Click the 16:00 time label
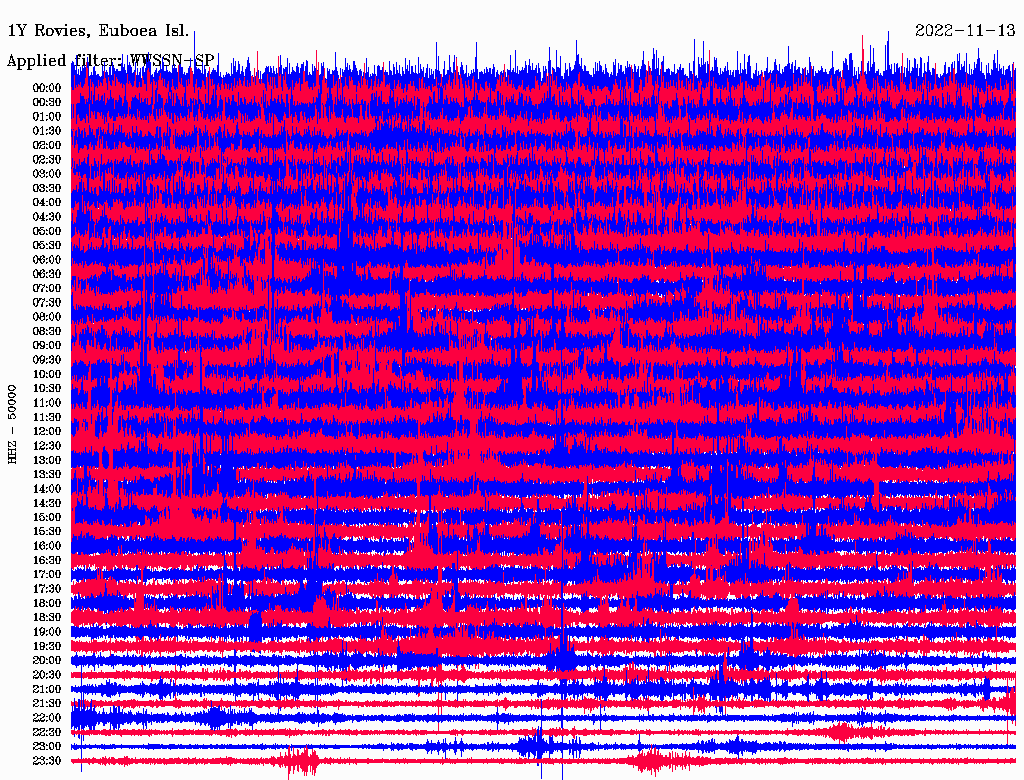The width and height of the screenshot is (1024, 780). (x=47, y=545)
